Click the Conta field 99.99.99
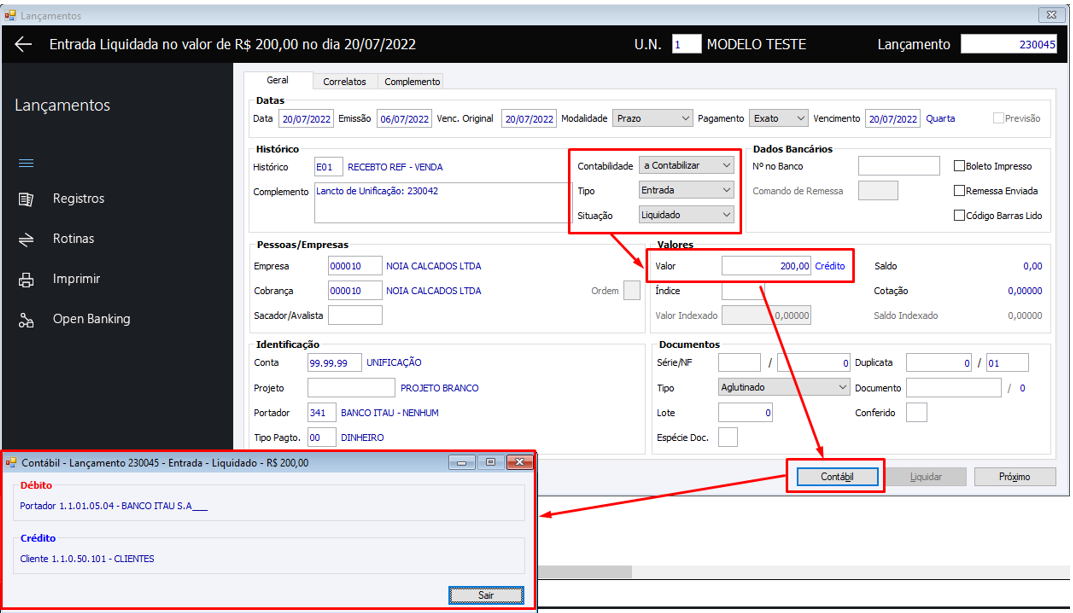Viewport: 1073px width, 613px height. pos(335,363)
